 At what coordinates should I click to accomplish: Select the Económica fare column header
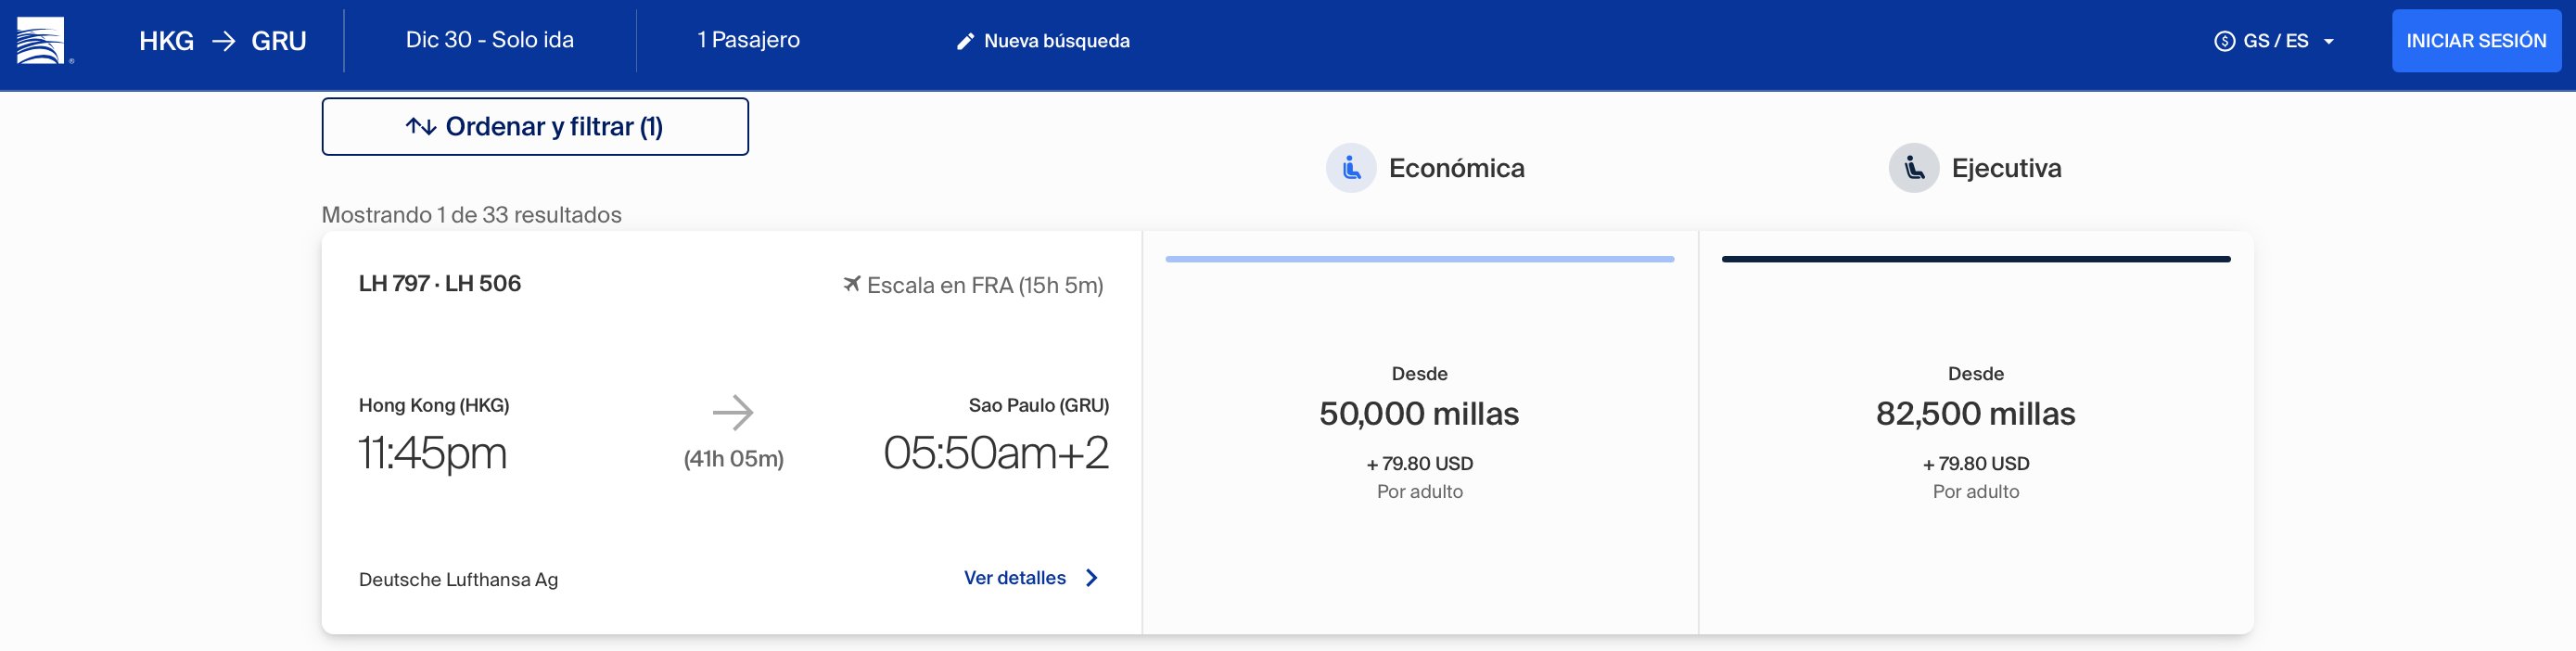pos(1425,168)
